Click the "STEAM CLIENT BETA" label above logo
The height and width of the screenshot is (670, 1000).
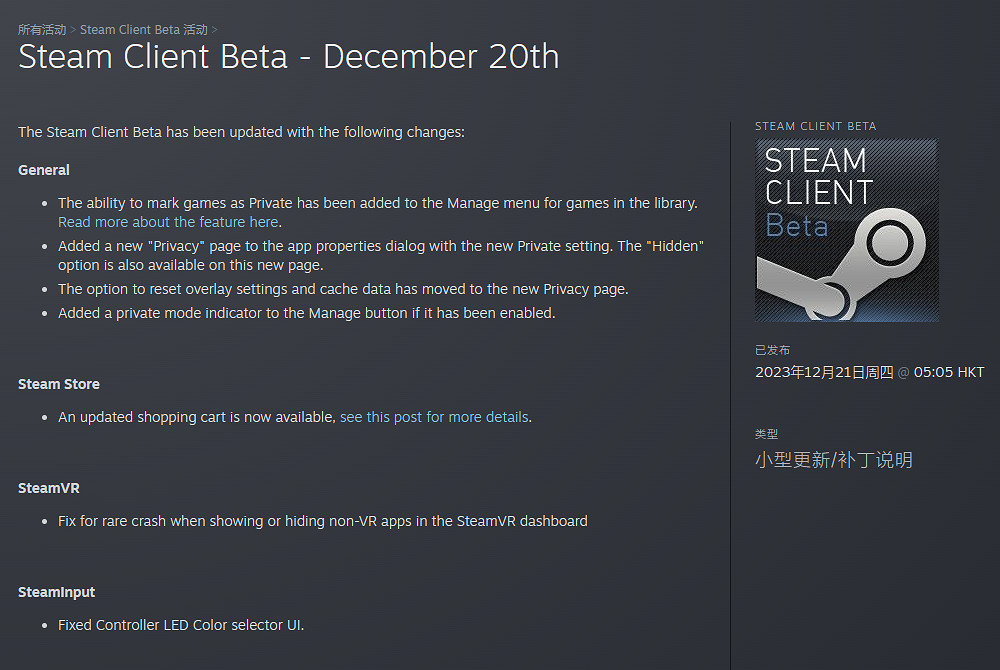point(815,126)
